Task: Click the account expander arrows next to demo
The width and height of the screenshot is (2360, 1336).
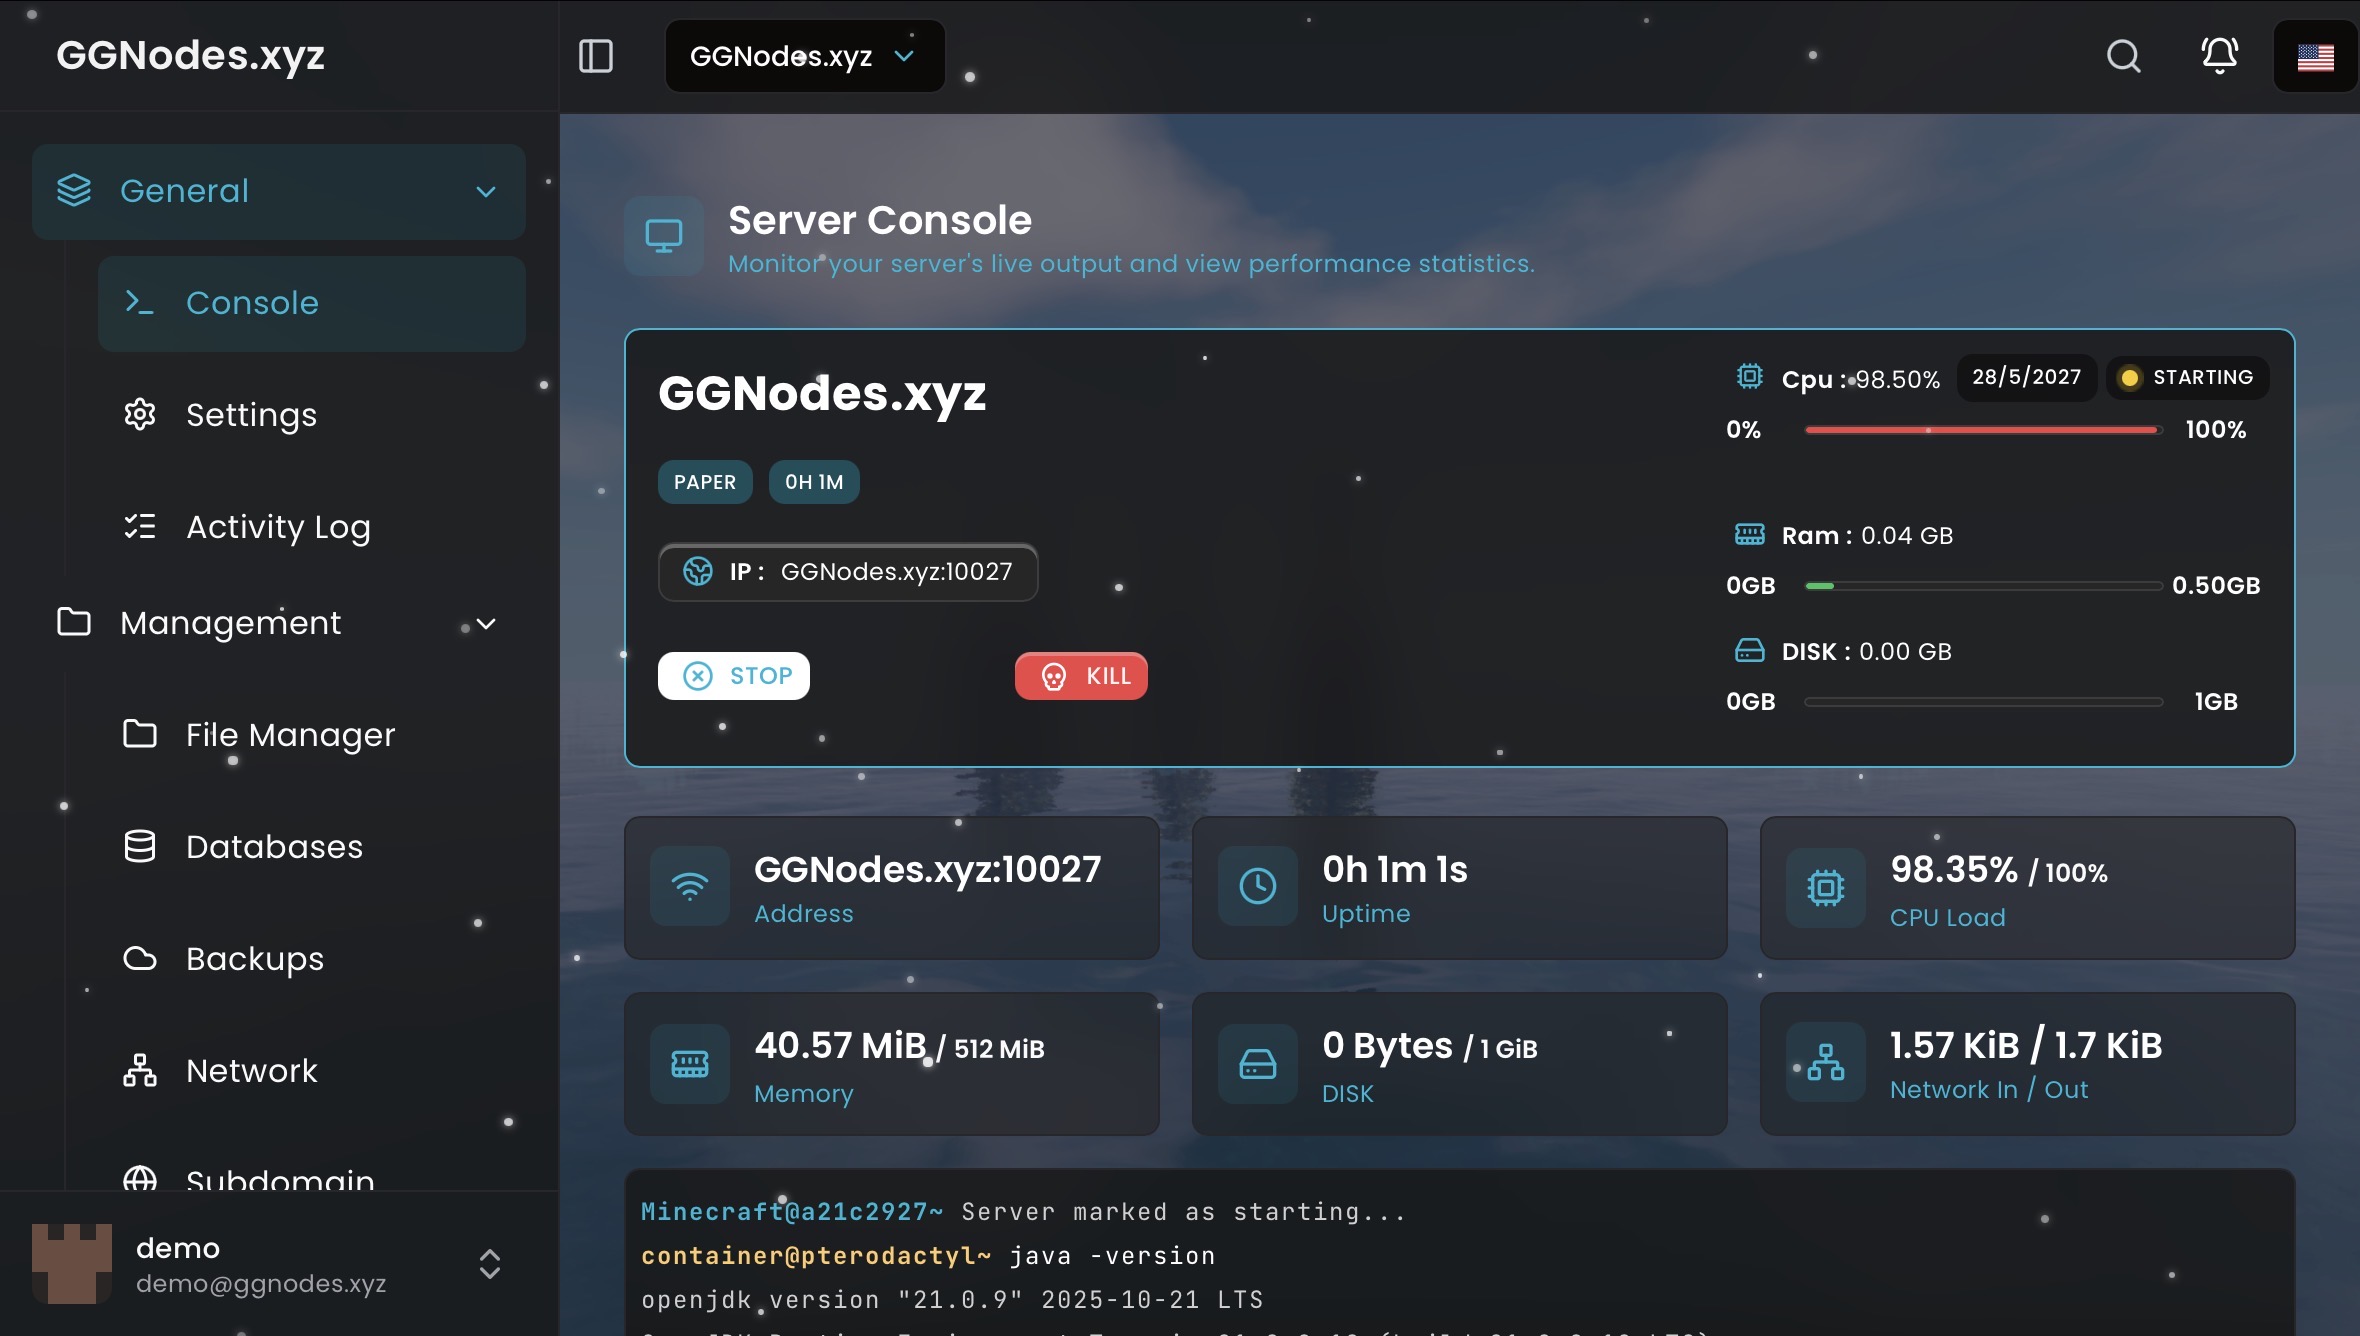Action: pyautogui.click(x=490, y=1264)
